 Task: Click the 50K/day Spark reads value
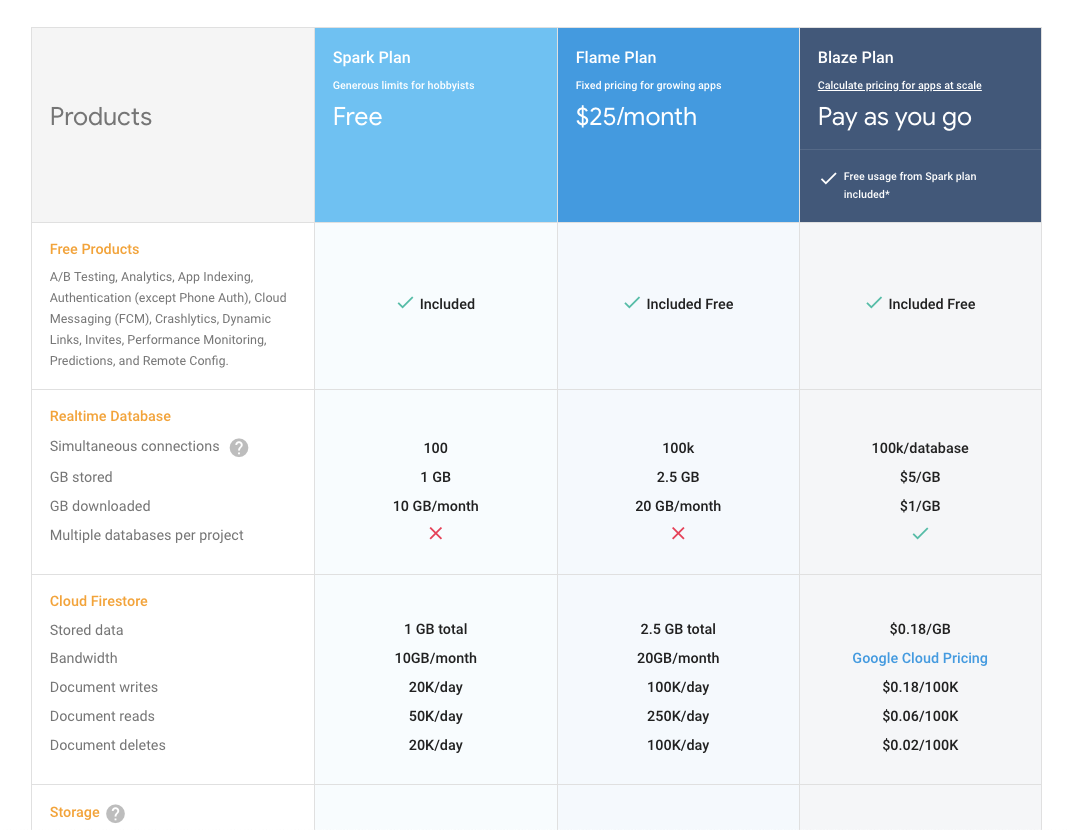(436, 716)
